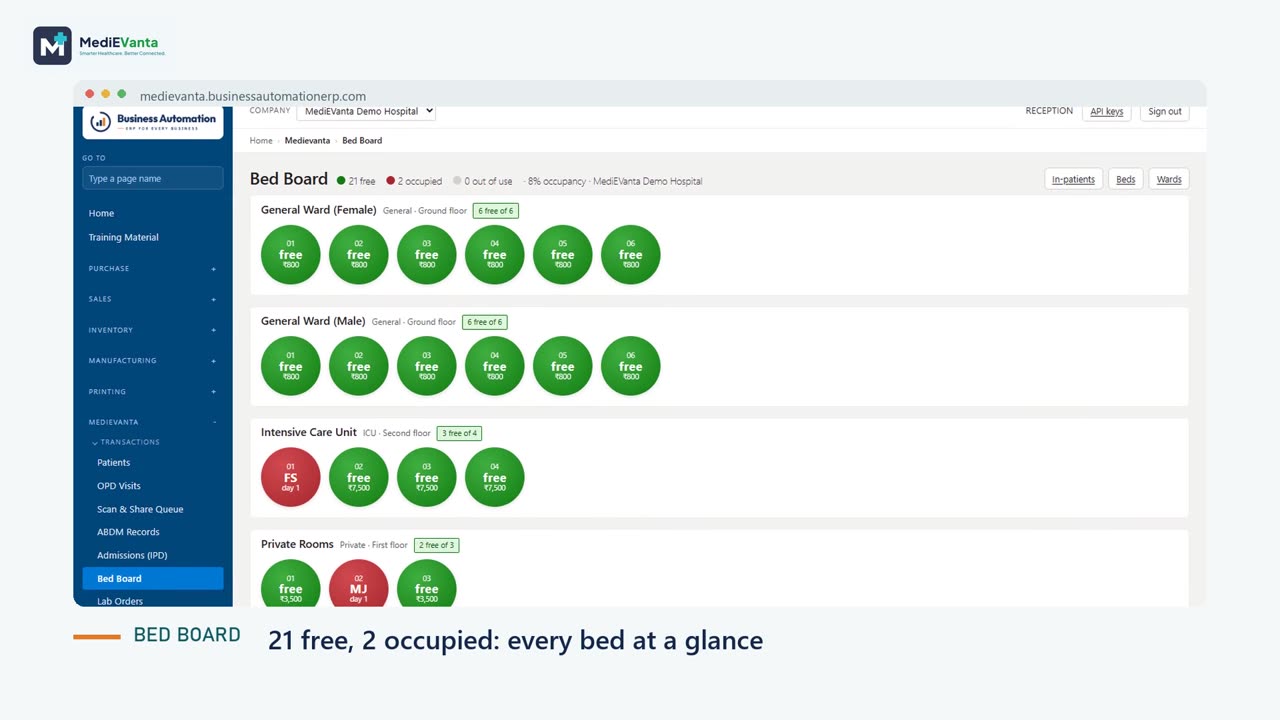Image resolution: width=1280 pixels, height=720 pixels.
Task: Click free bed 04 in Intensive Care Unit
Action: pos(494,477)
